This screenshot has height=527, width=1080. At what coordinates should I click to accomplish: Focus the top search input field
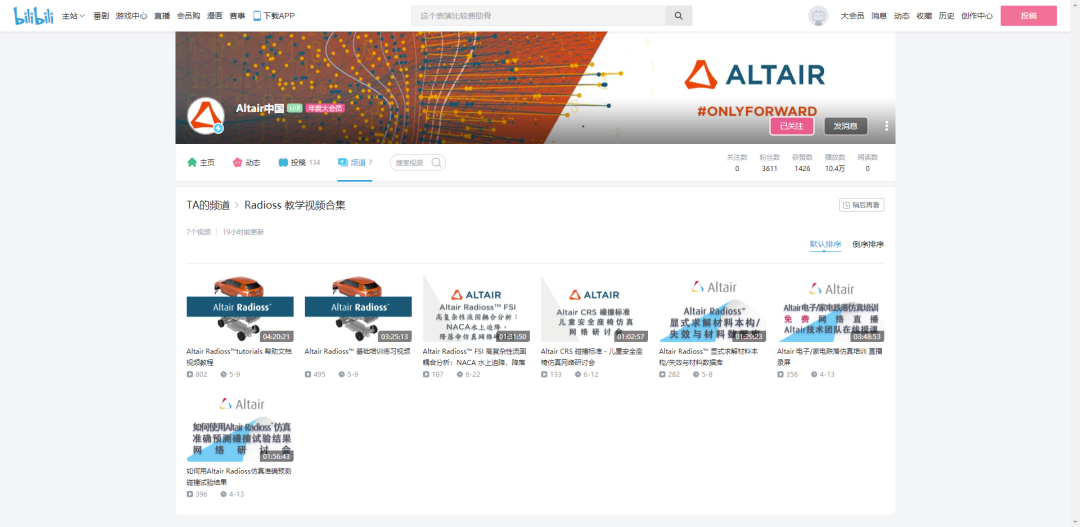click(x=538, y=16)
